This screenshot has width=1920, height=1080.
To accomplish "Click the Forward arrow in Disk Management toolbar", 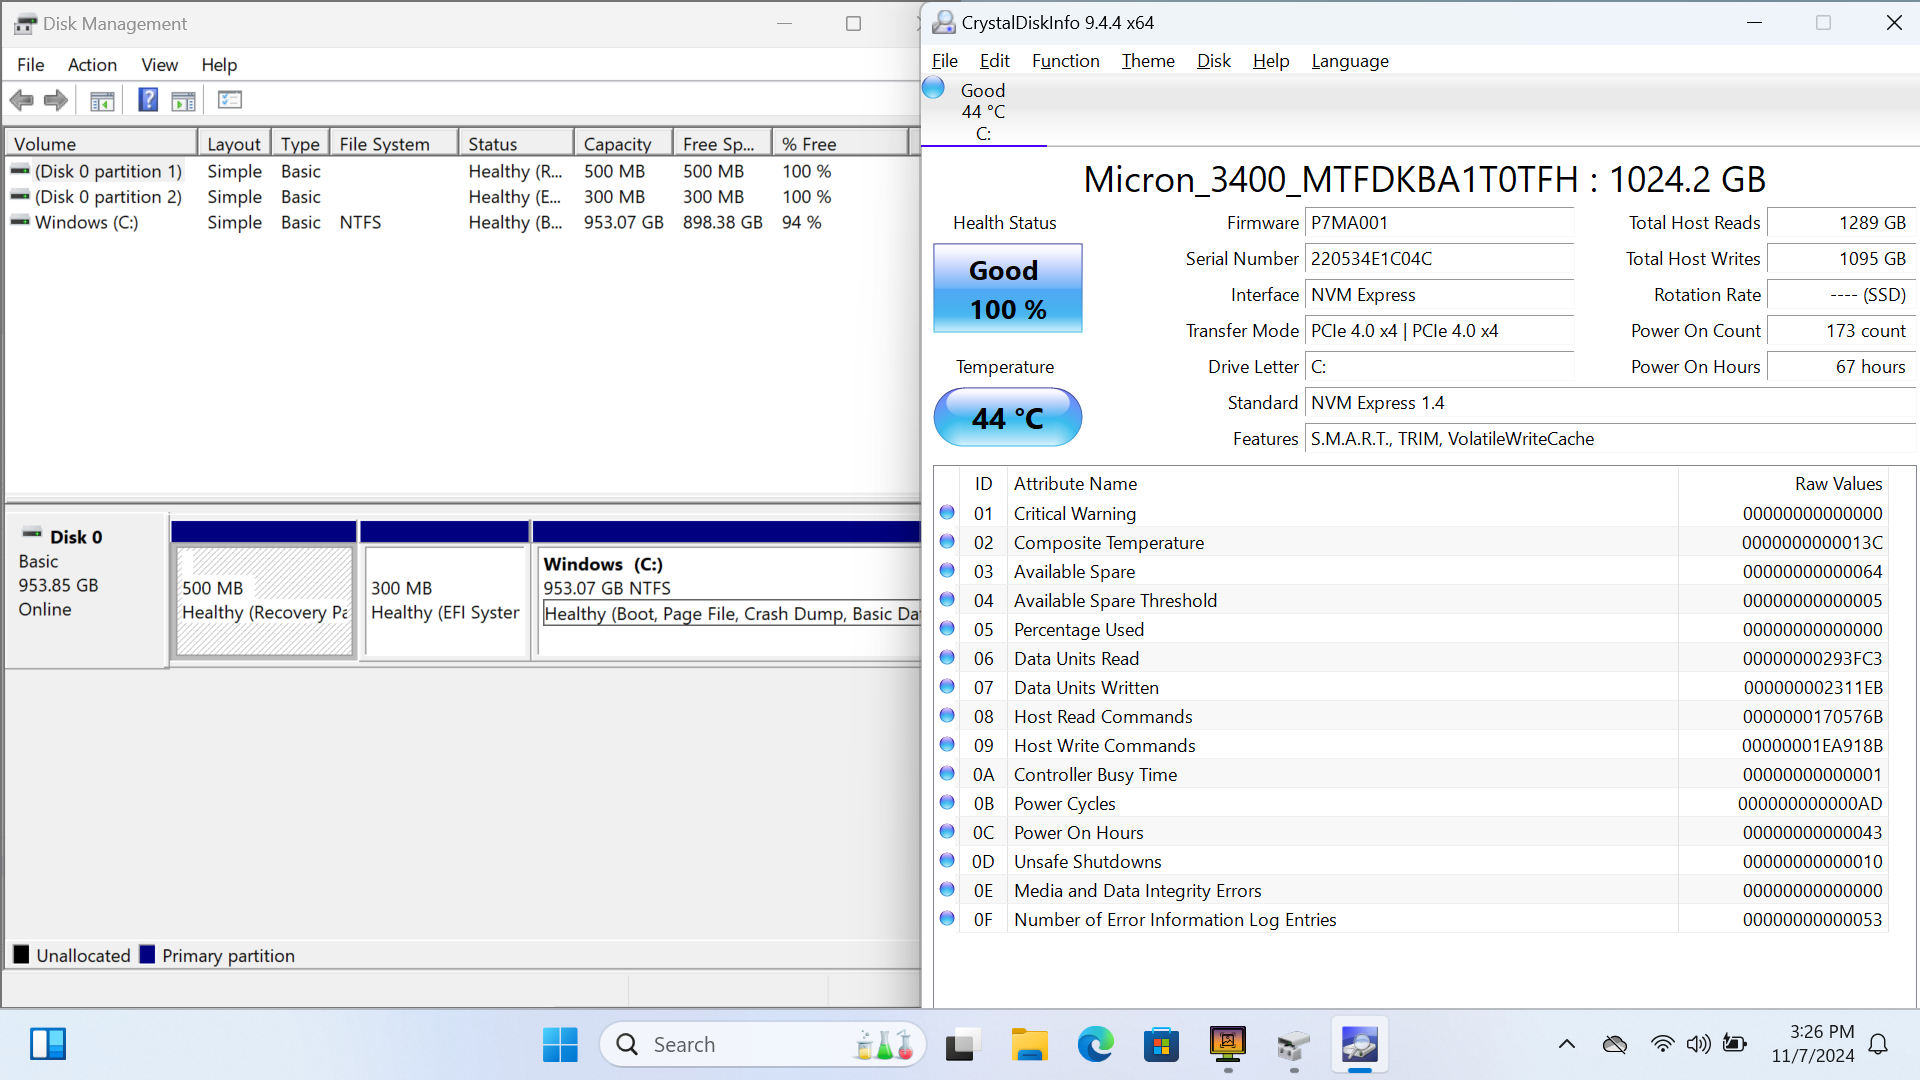I will pyautogui.click(x=56, y=100).
